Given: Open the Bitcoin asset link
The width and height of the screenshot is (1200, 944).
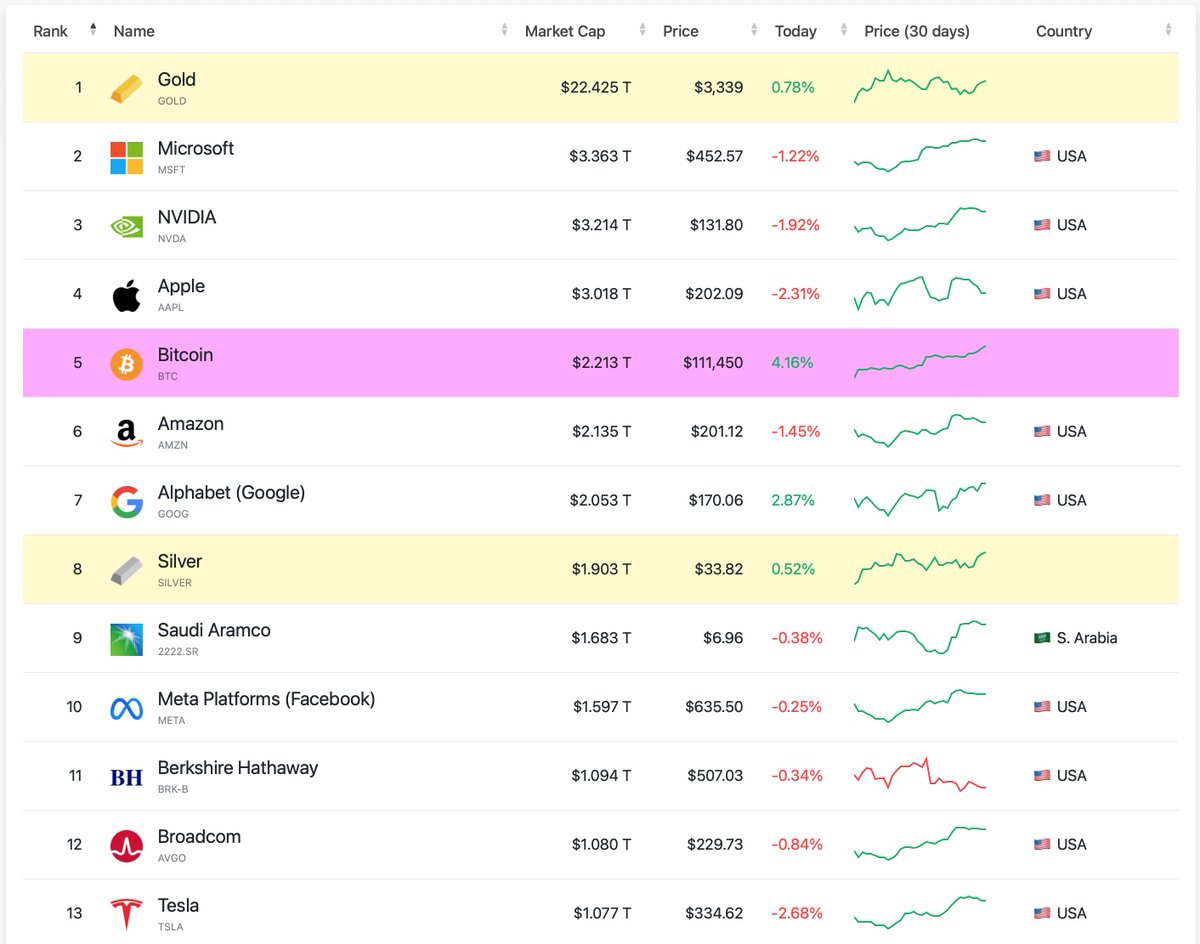Looking at the screenshot, I should pos(185,355).
